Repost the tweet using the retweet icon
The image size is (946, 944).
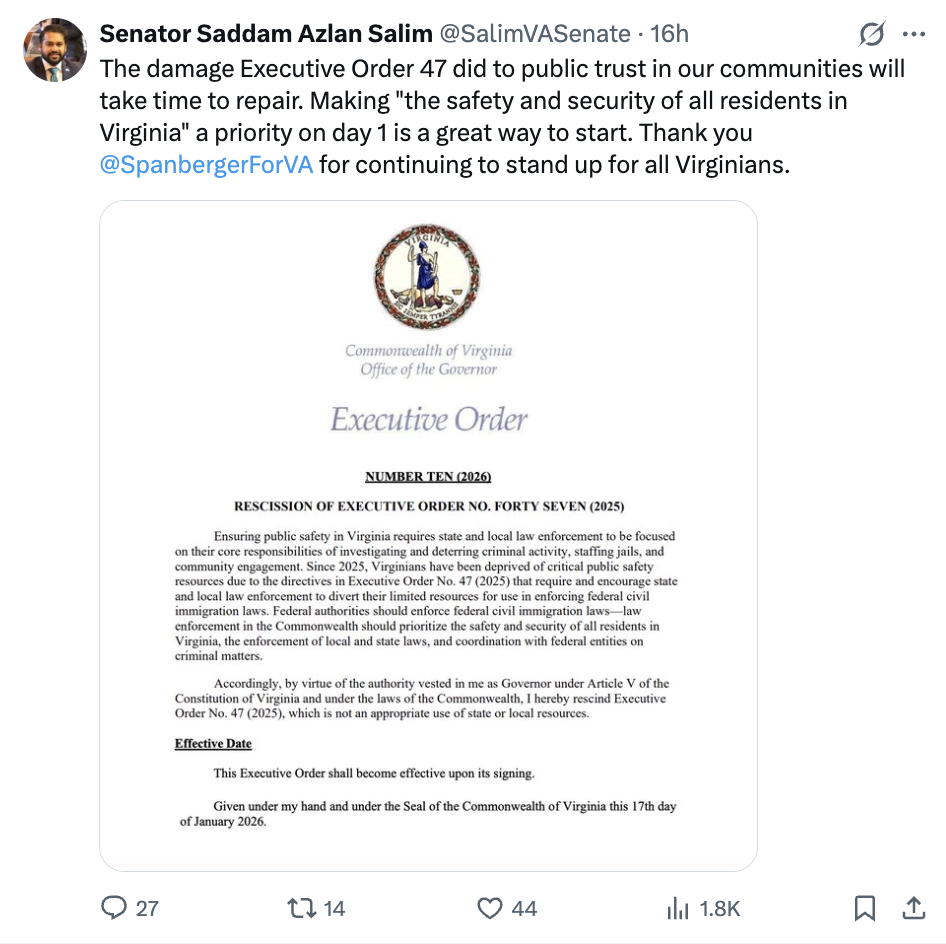[300, 908]
